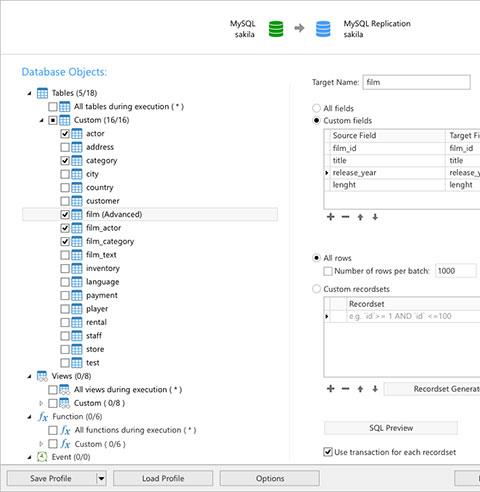Add a recordset with the plus icon
The height and width of the screenshot is (492, 480).
(330, 389)
